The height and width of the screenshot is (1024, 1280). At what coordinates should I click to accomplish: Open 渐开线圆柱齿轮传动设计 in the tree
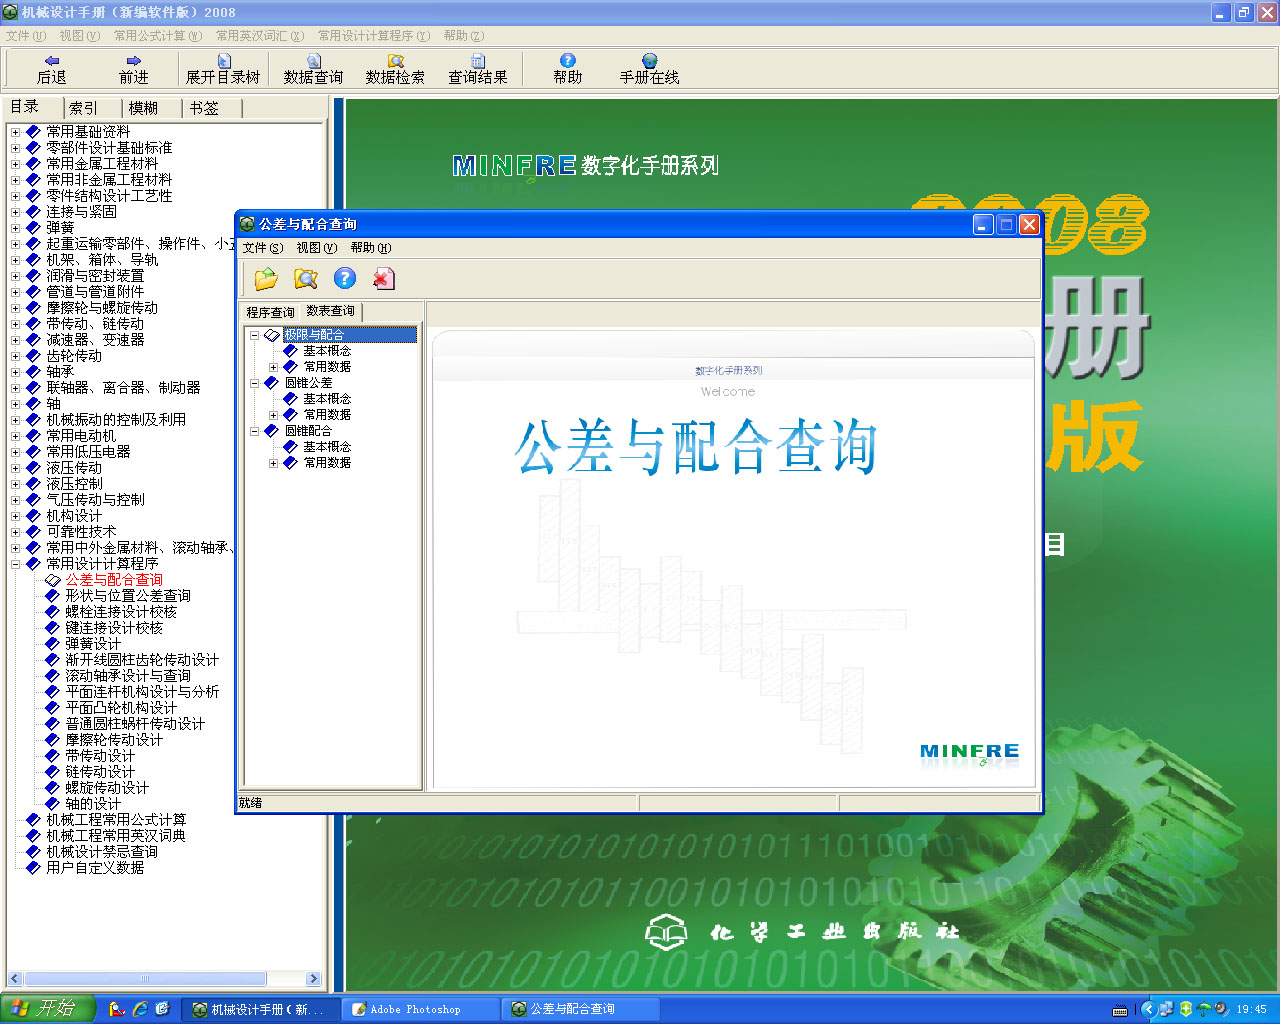142,660
